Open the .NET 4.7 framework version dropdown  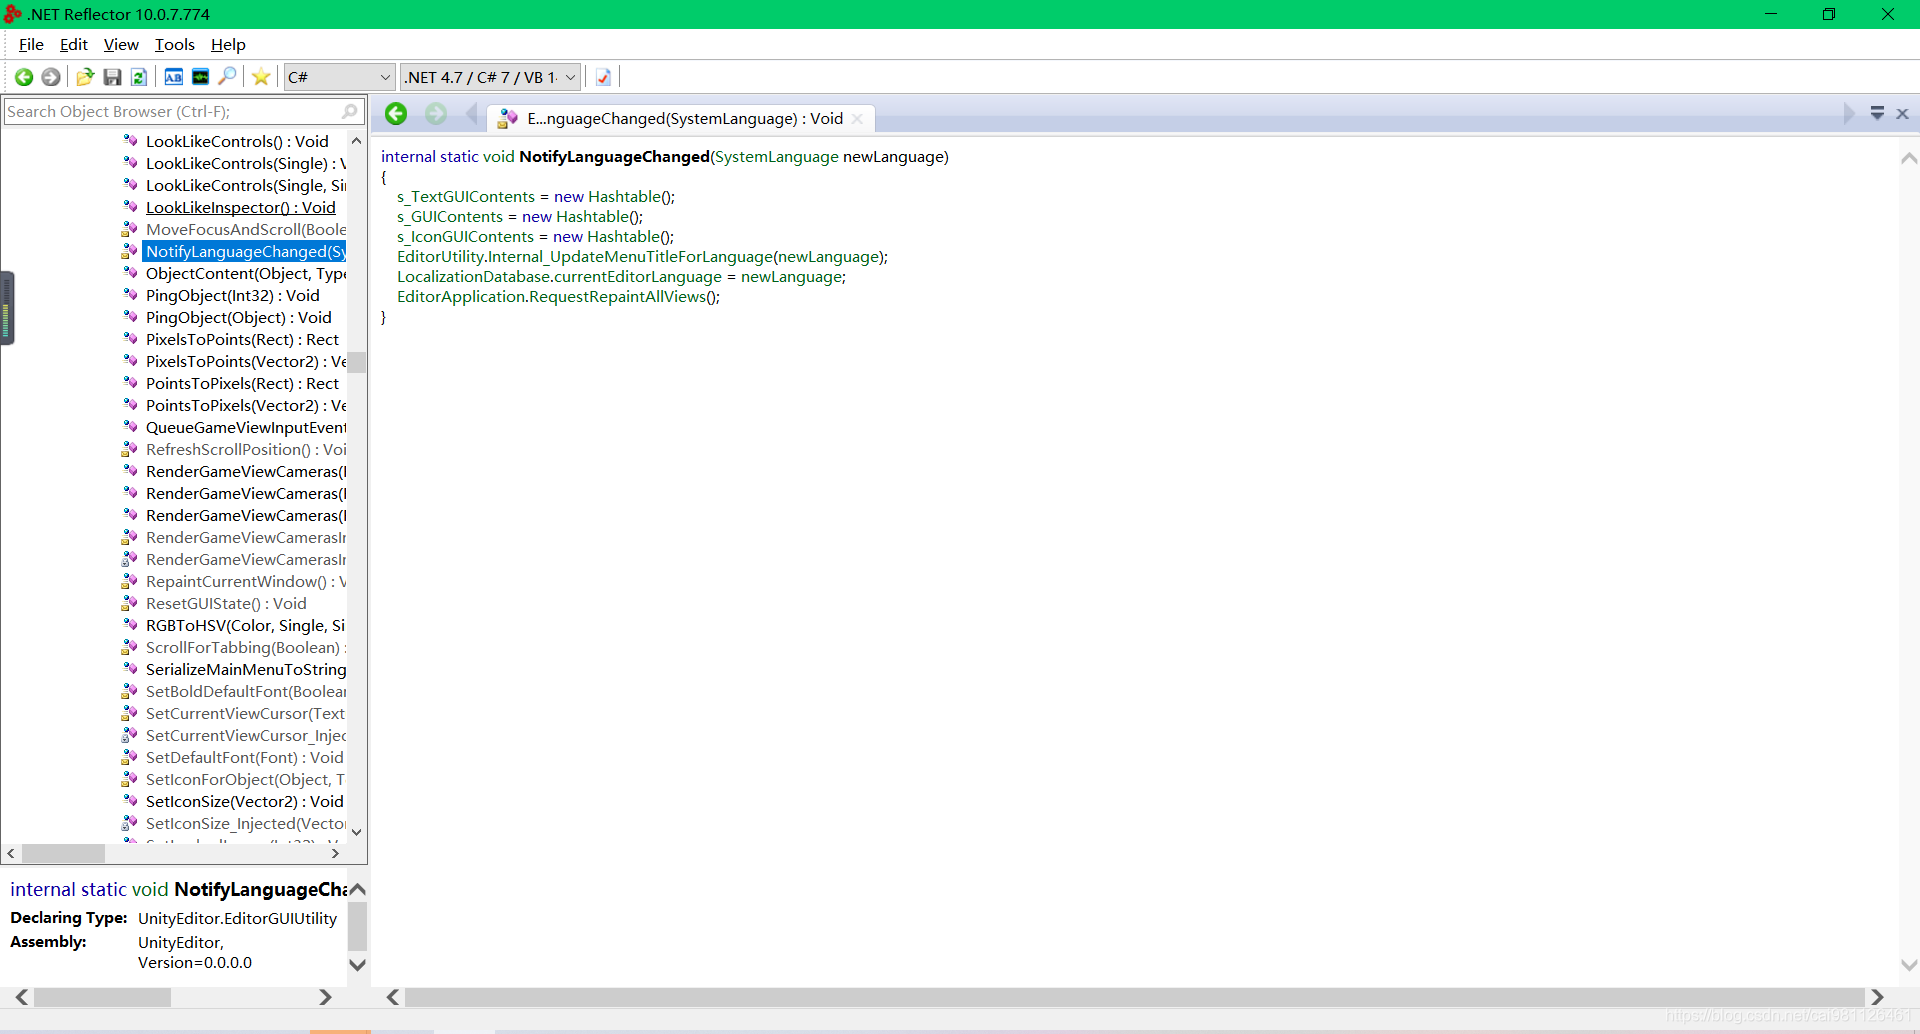(x=491, y=77)
